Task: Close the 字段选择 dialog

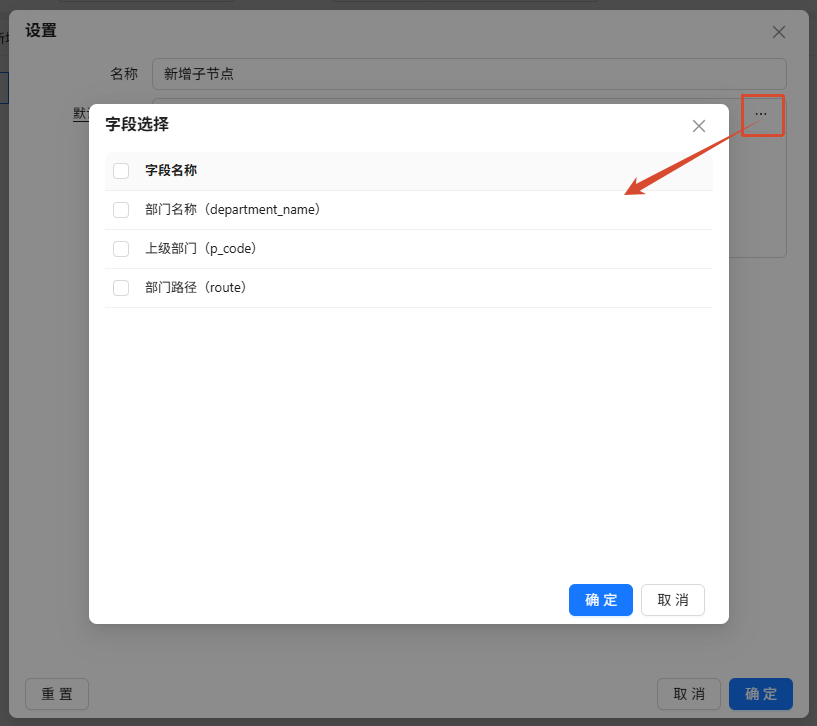Action: coord(698,126)
